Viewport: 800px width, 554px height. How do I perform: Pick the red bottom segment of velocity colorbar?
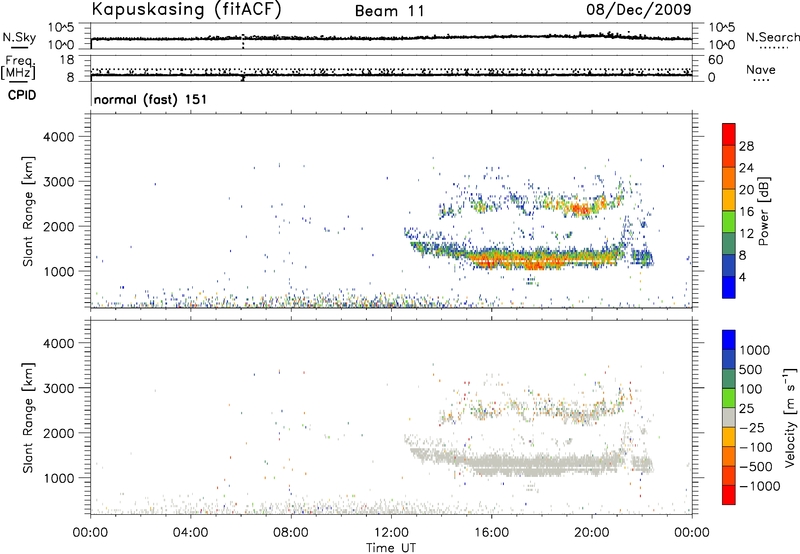(x=729, y=495)
